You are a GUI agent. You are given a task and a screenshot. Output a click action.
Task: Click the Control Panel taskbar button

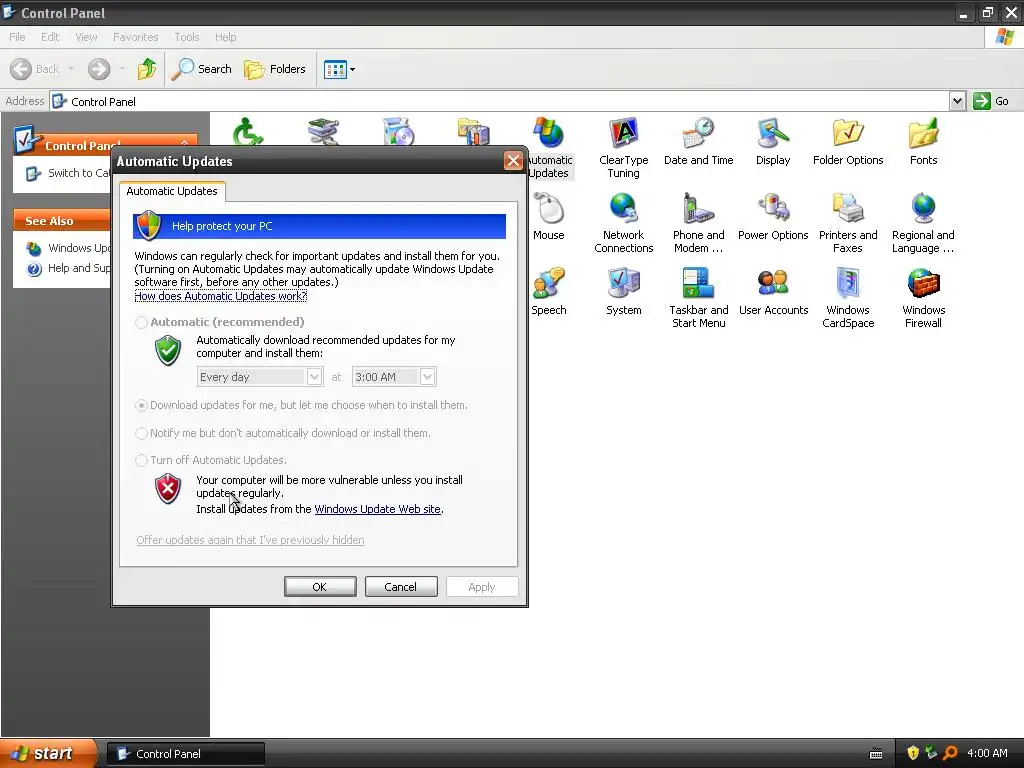pos(185,754)
